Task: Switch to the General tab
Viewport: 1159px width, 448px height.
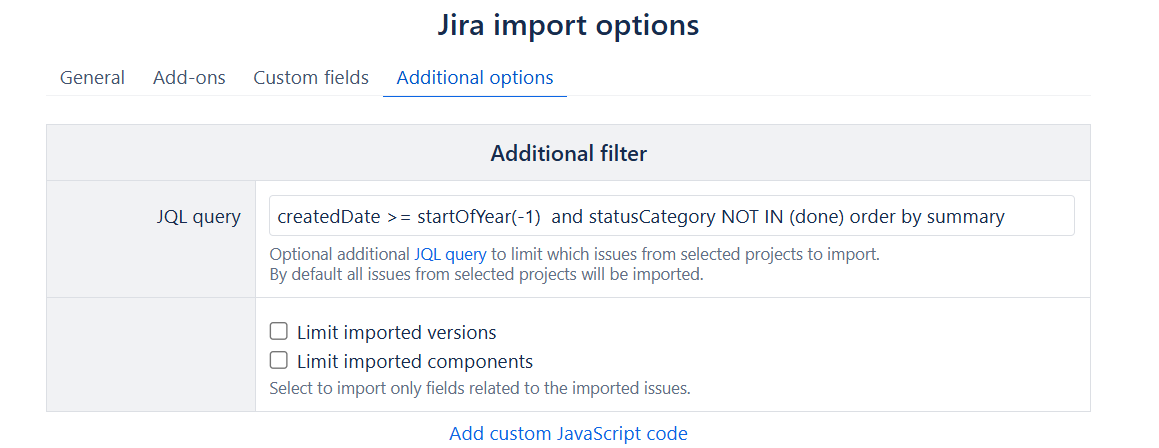Action: pos(92,78)
